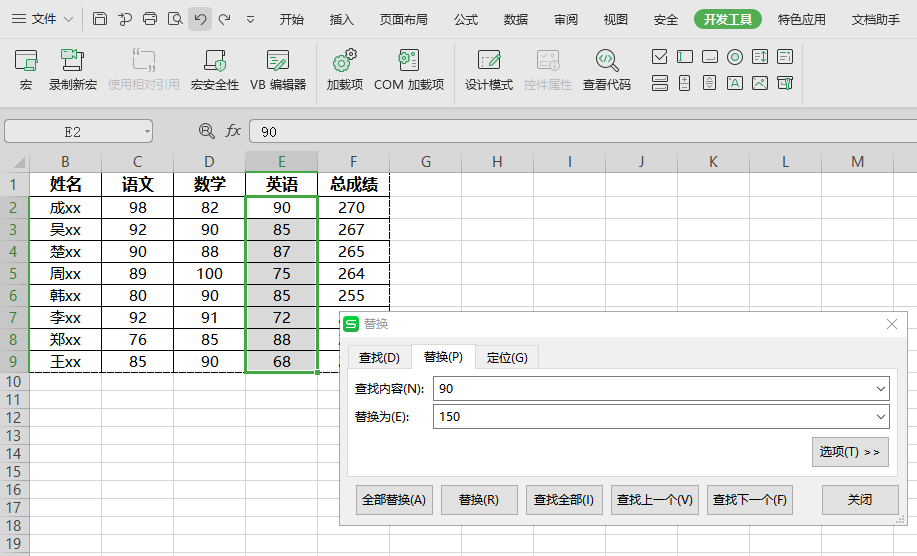
Task: Open the 公式 ribbon tab
Action: [465, 19]
